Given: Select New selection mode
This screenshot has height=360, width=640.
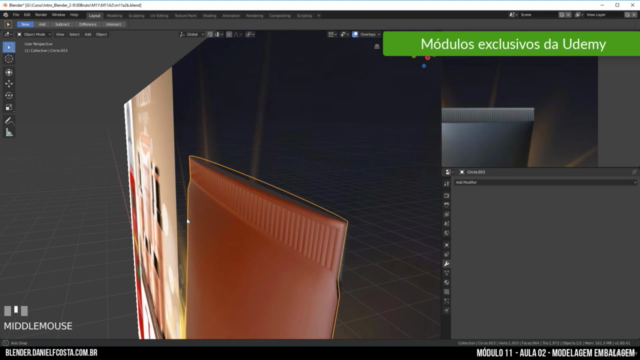Looking at the screenshot, I should pyautogui.click(x=25, y=24).
